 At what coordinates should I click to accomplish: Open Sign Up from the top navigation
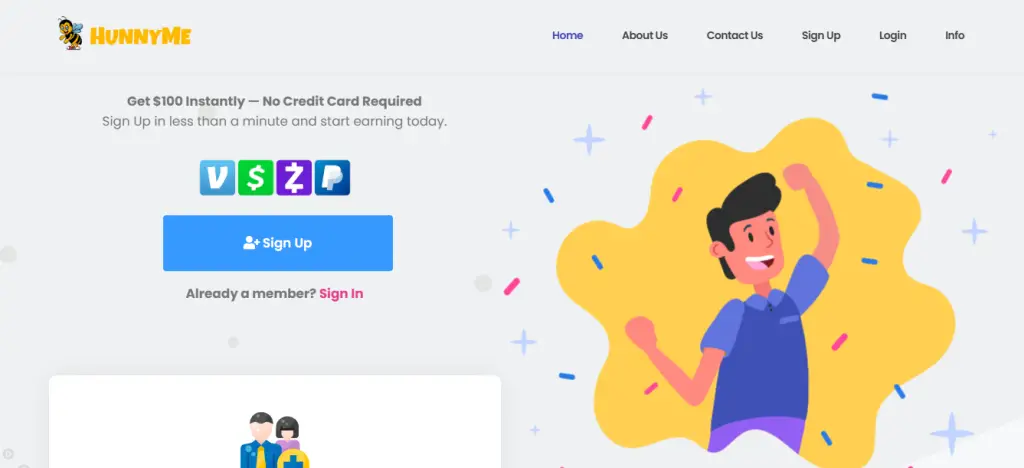click(x=821, y=35)
